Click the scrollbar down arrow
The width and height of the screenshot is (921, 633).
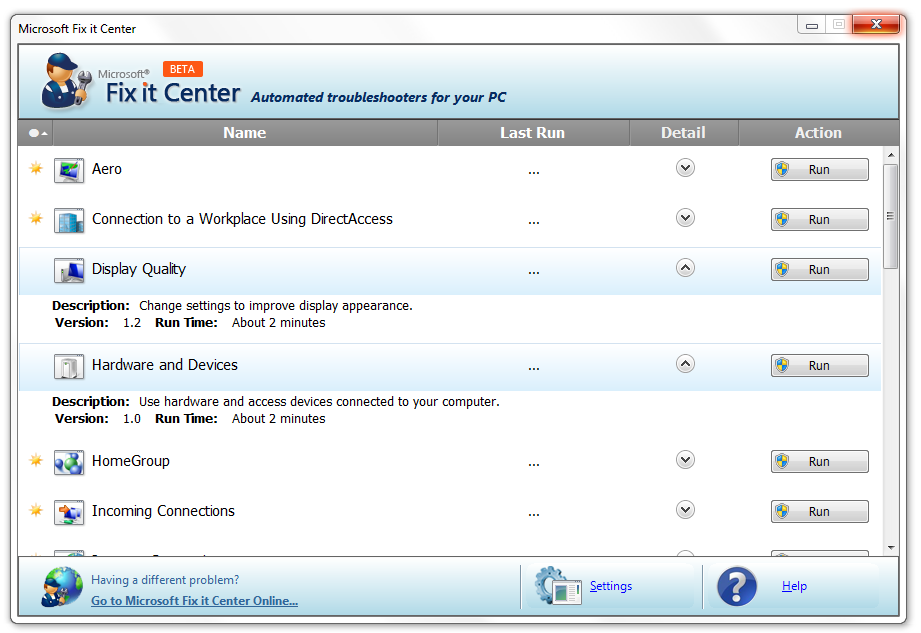coord(890,548)
